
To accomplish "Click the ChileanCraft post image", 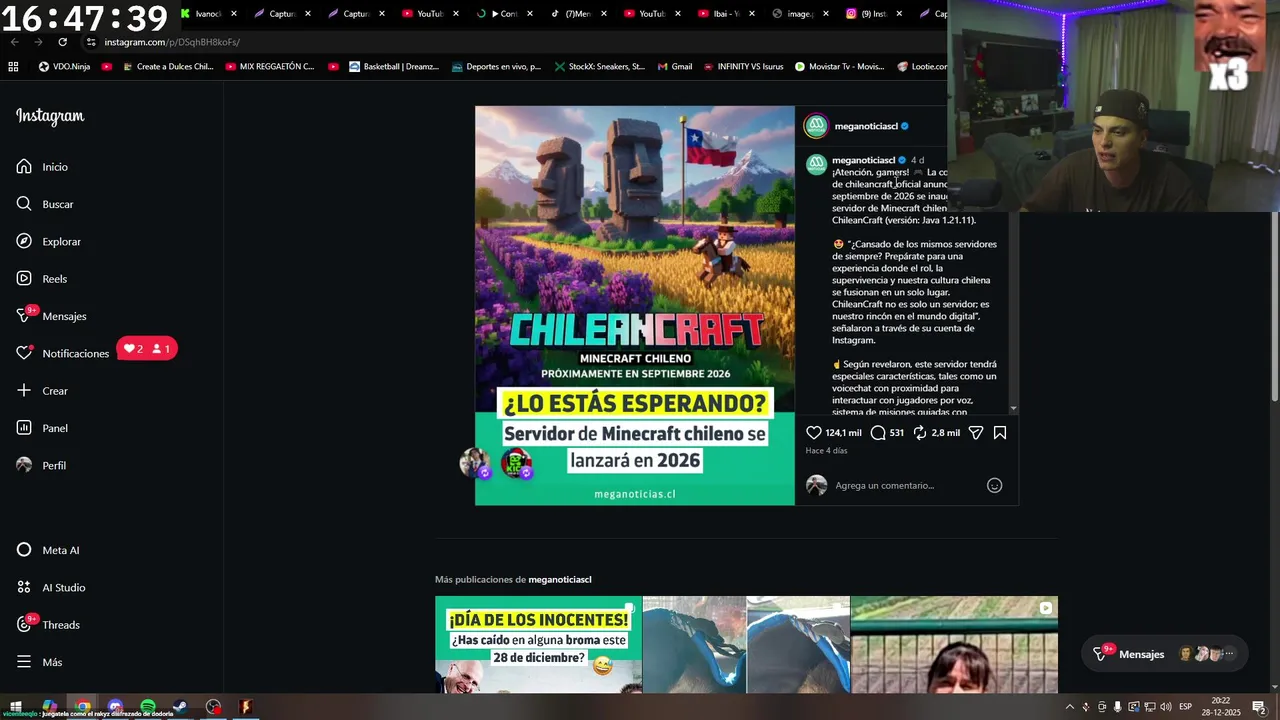I will tap(635, 305).
